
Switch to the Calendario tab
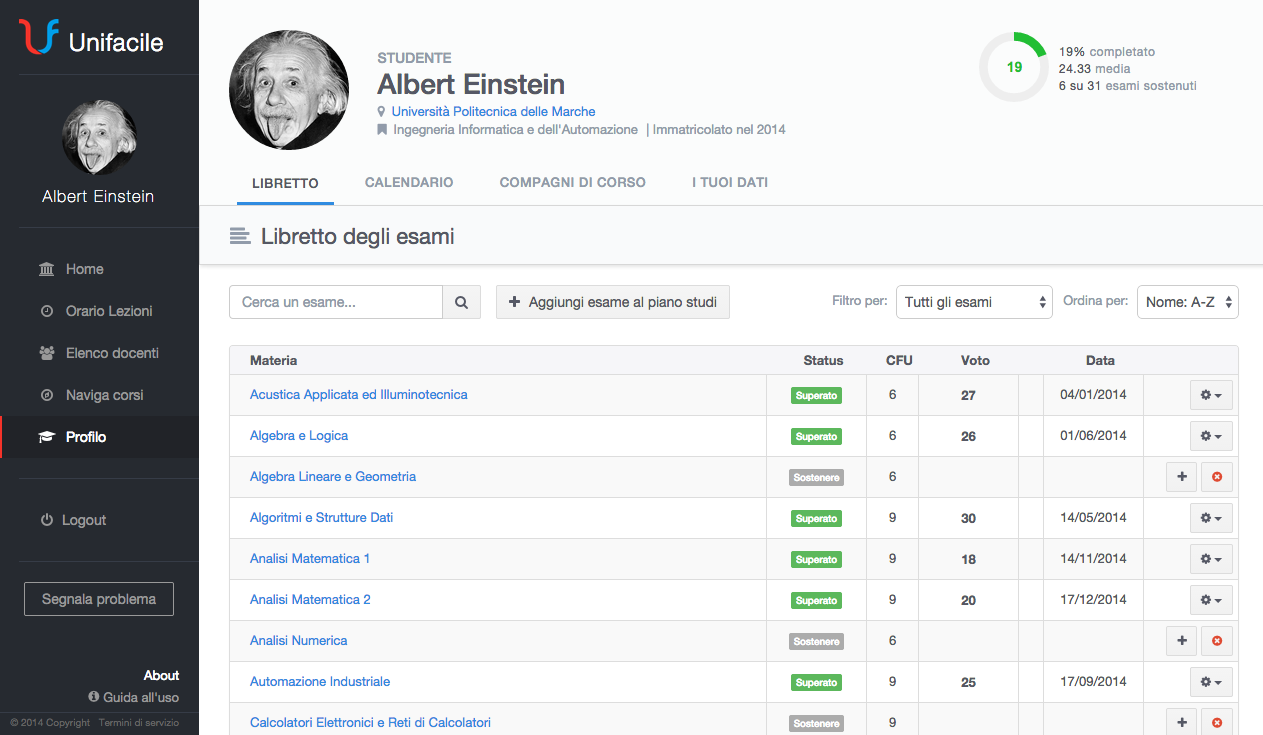(409, 183)
